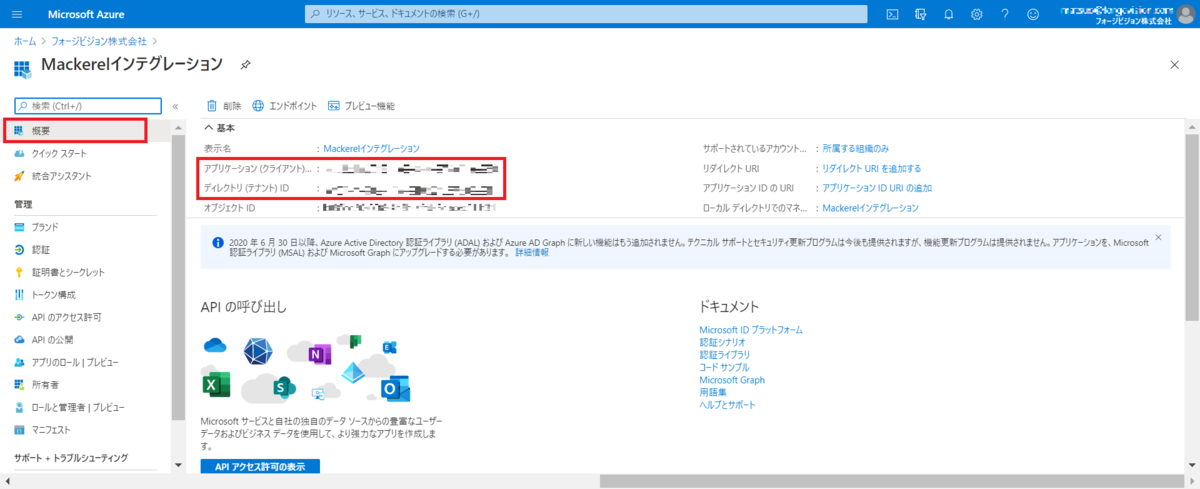Open 認証ライブラリ documentation link
Screen dimensions: 1200x489
tap(725, 354)
